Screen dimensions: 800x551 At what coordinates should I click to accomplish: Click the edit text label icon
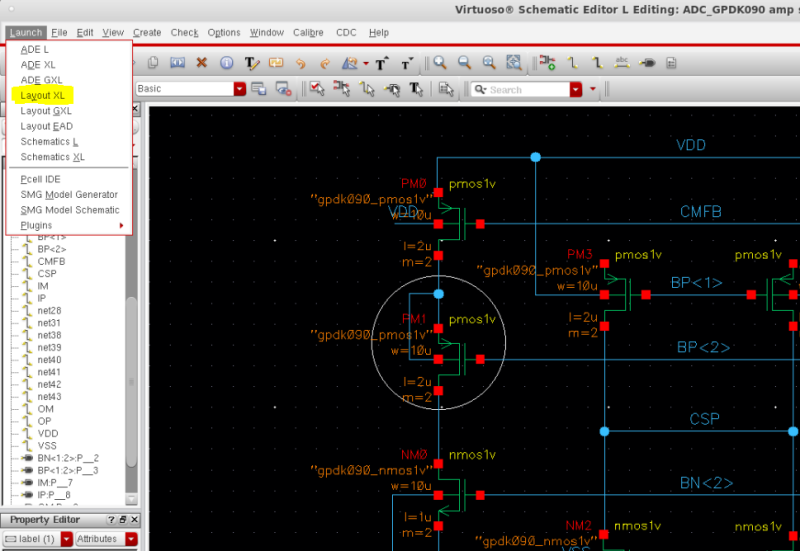point(252,63)
